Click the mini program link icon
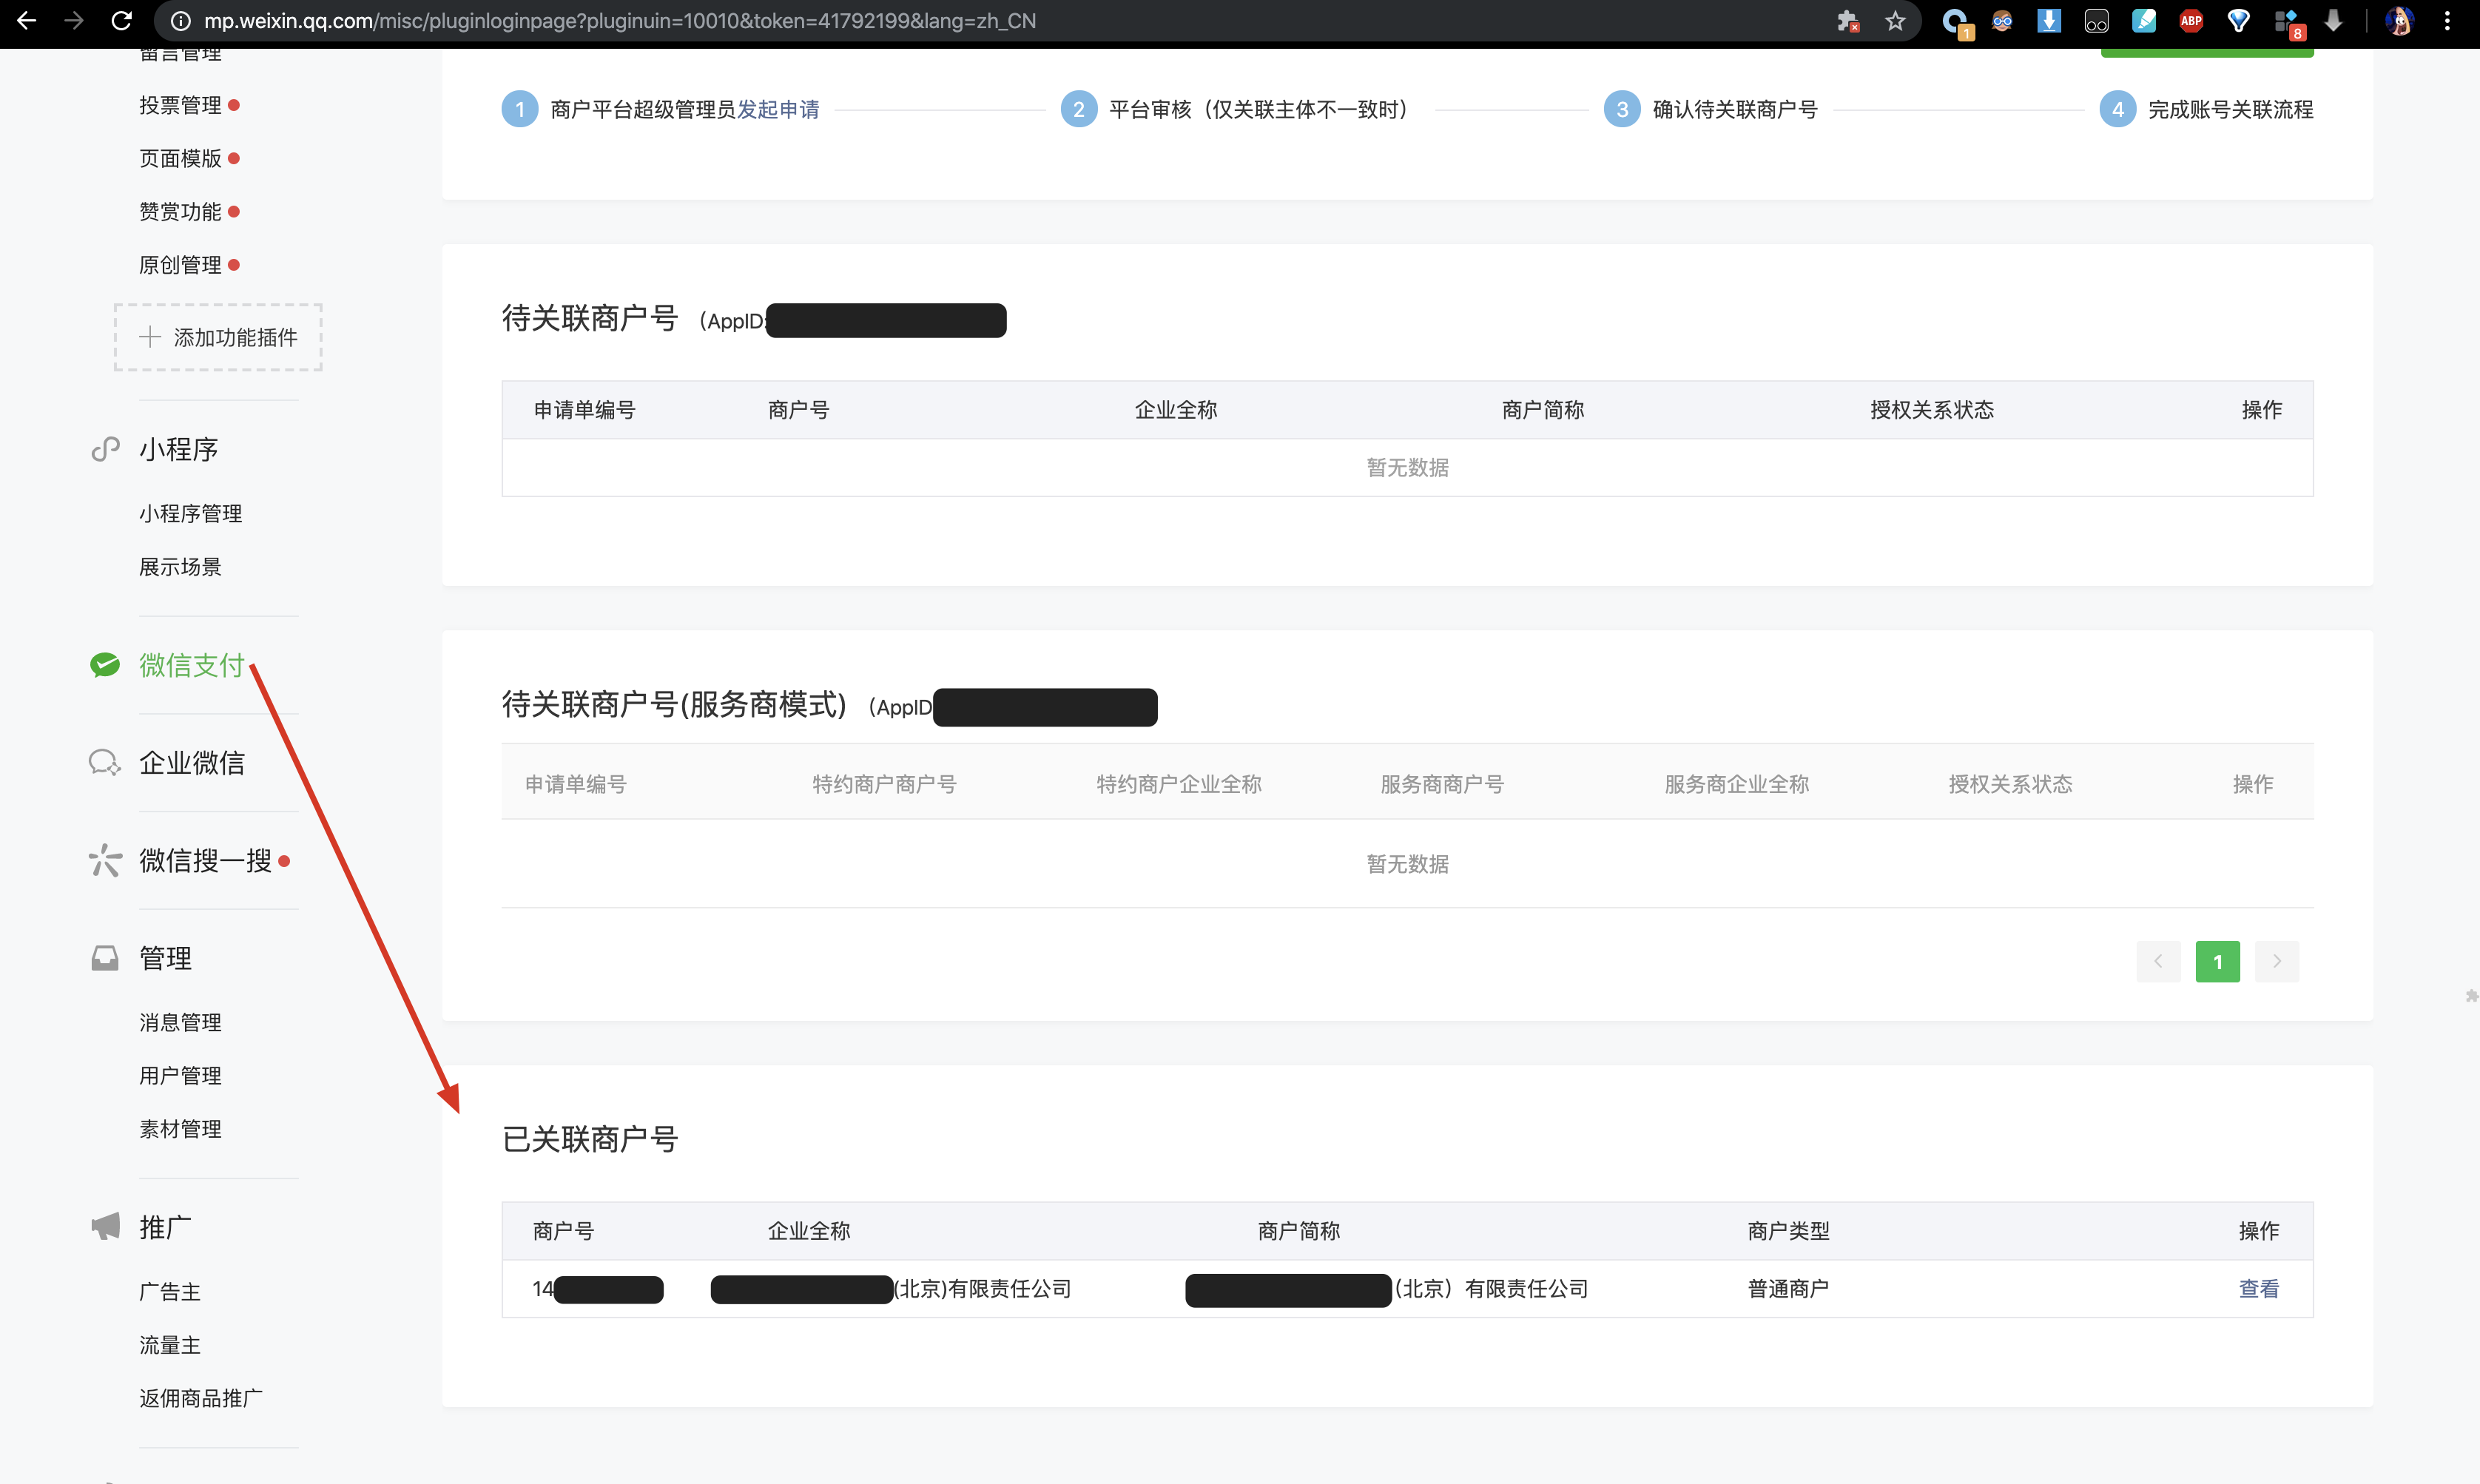The image size is (2480, 1484). point(105,450)
